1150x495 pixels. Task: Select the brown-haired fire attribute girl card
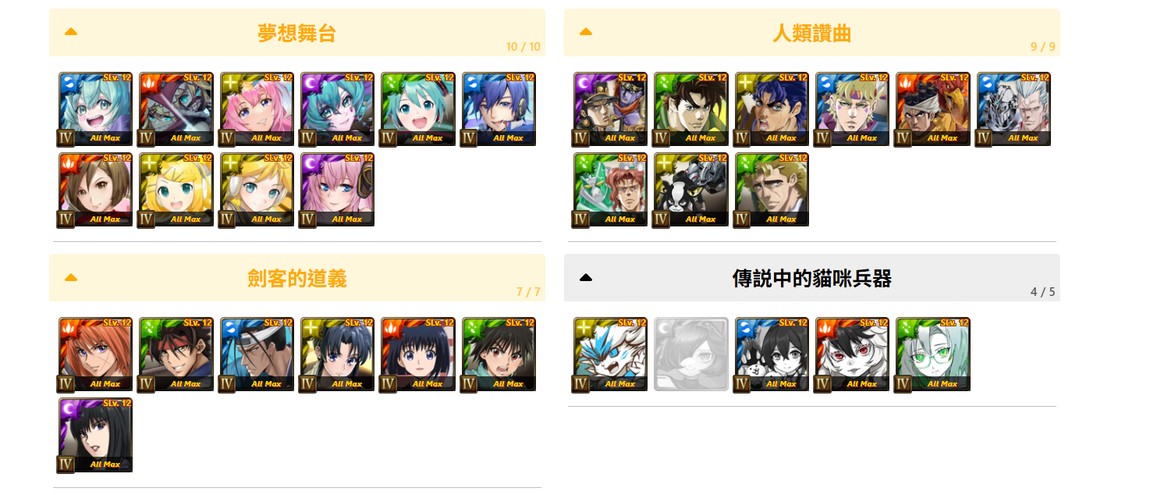tap(95, 189)
